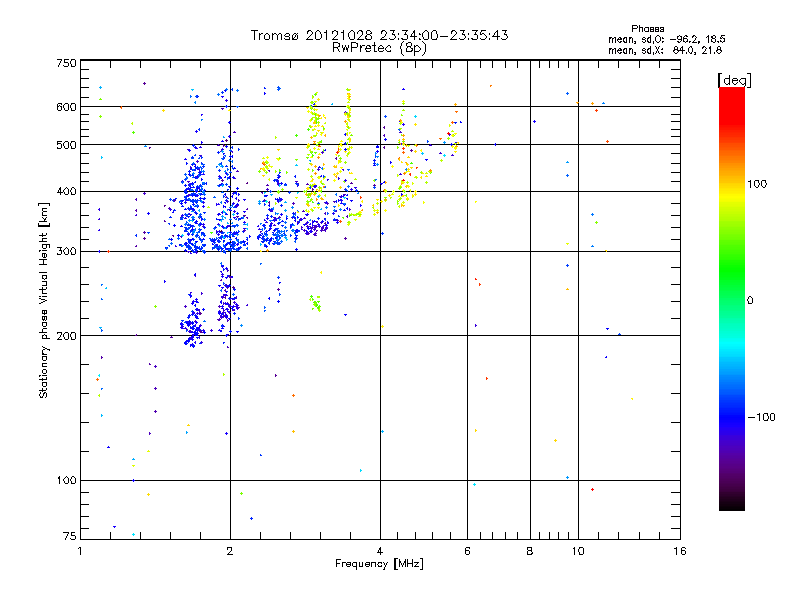
Task: Click the "Frequency [MHz]" x-axis title
Action: (379, 564)
